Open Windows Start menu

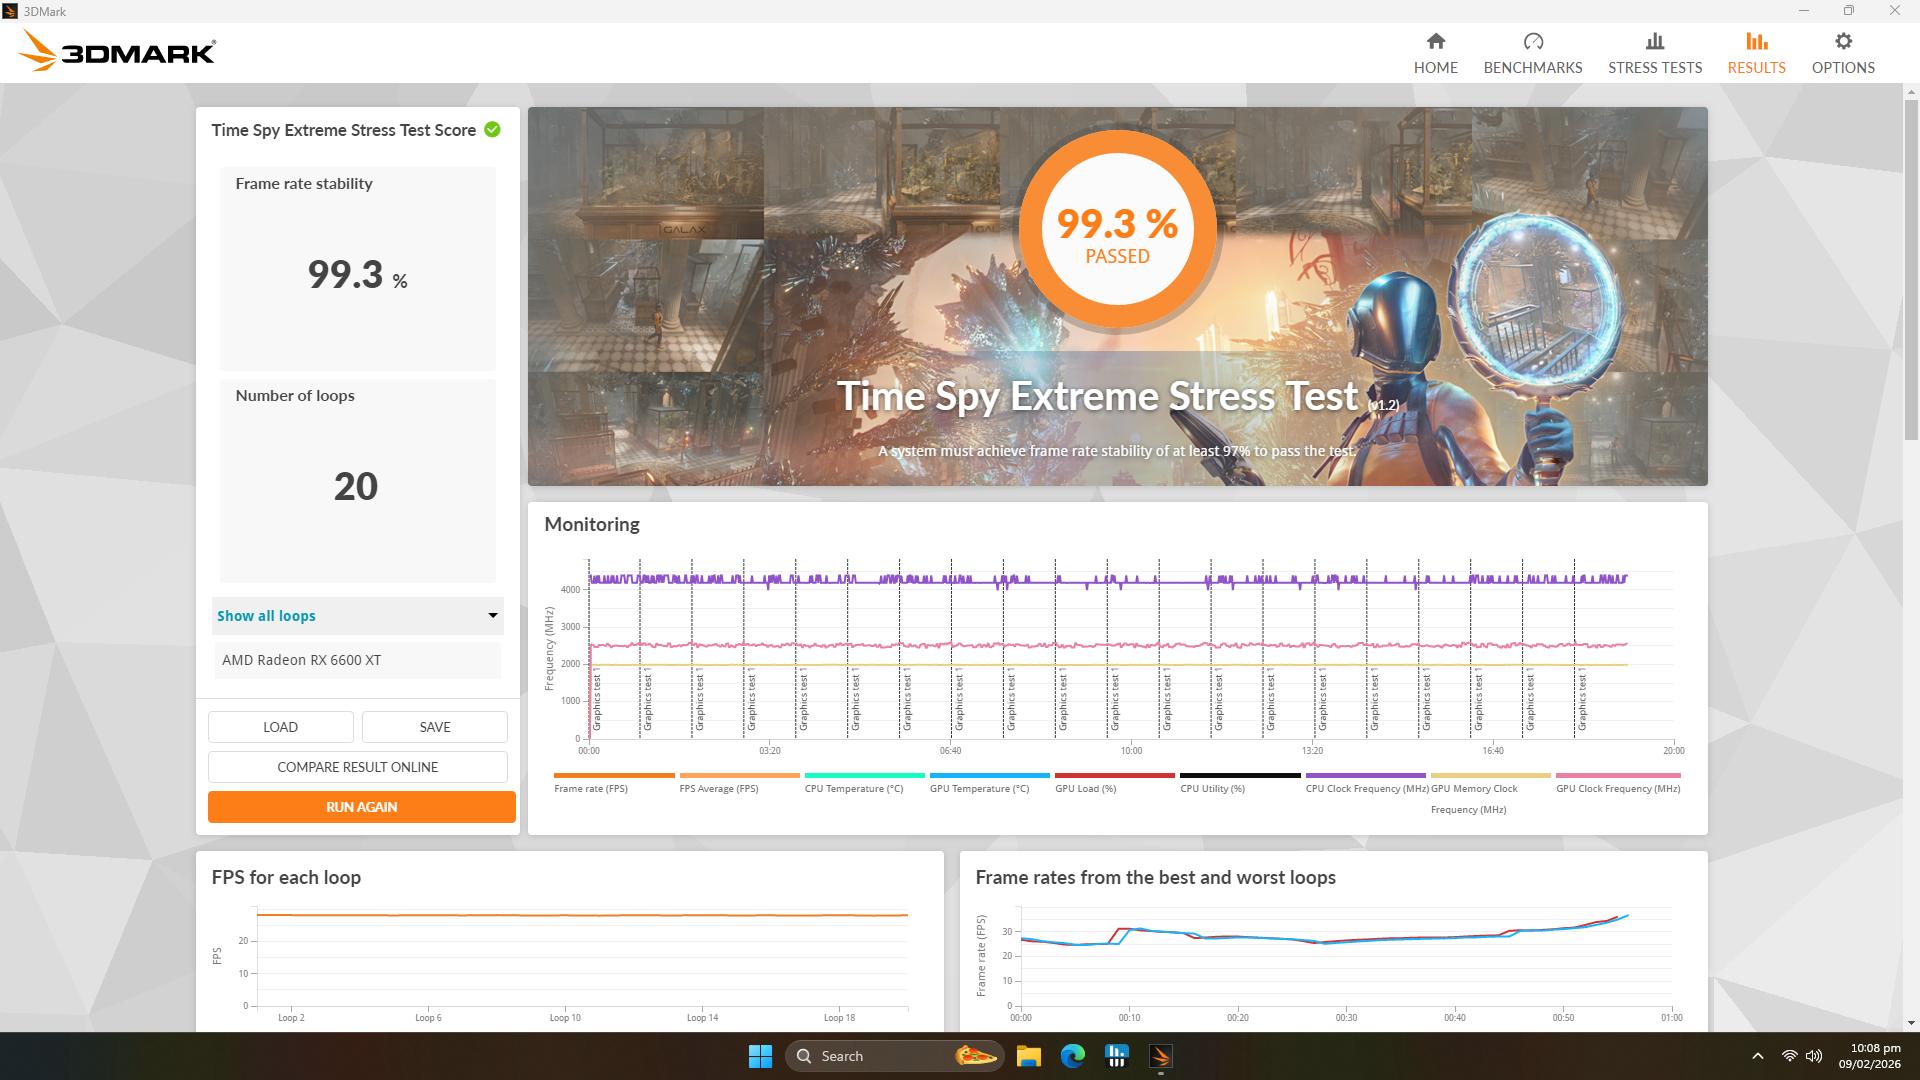760,1056
